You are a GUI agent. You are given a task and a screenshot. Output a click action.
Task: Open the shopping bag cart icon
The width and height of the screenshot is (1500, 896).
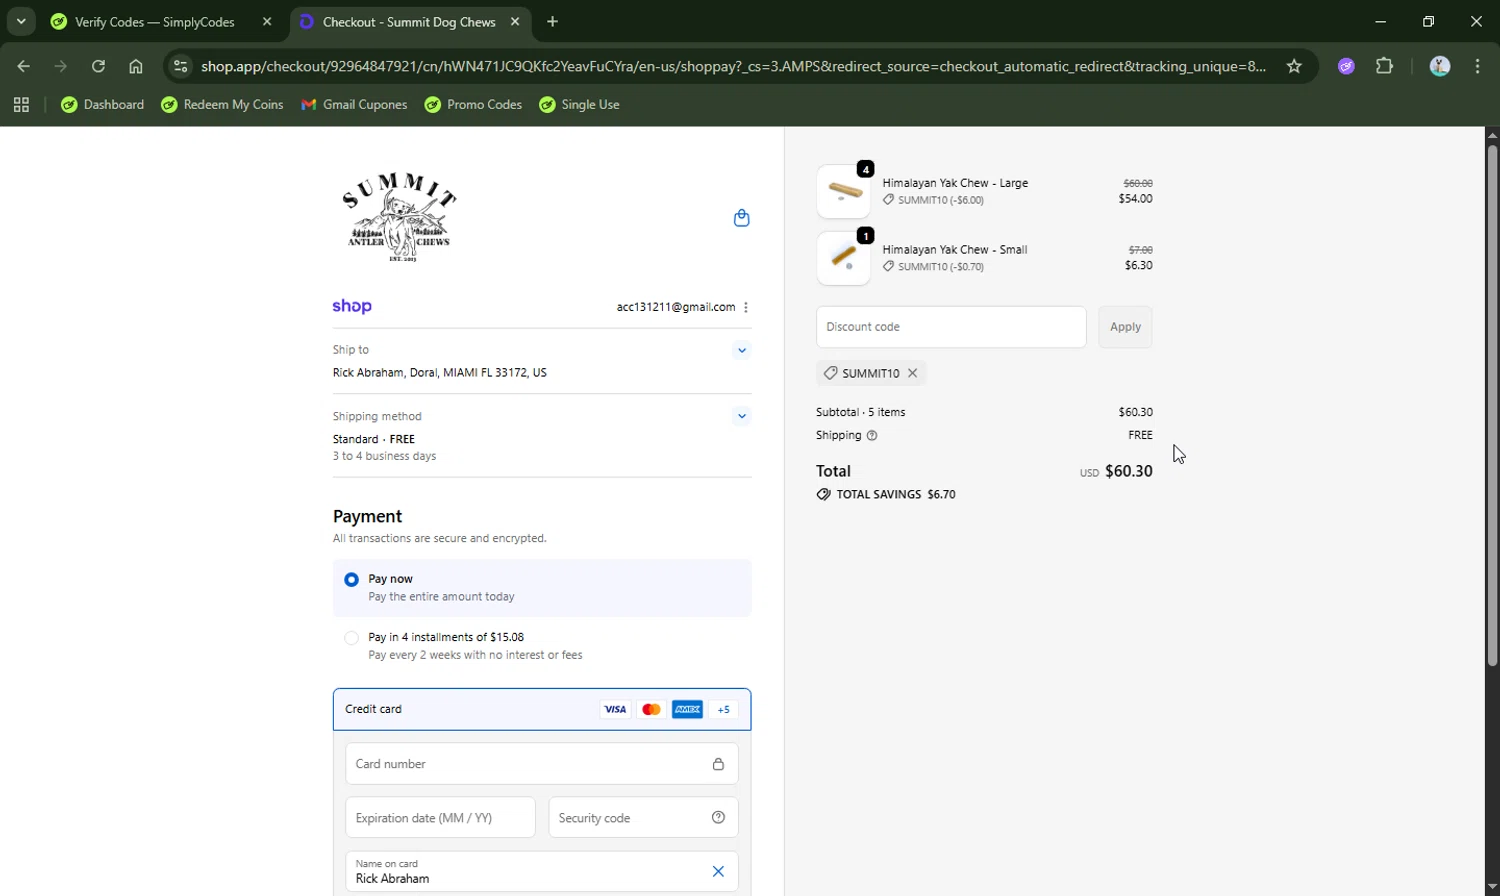click(741, 218)
